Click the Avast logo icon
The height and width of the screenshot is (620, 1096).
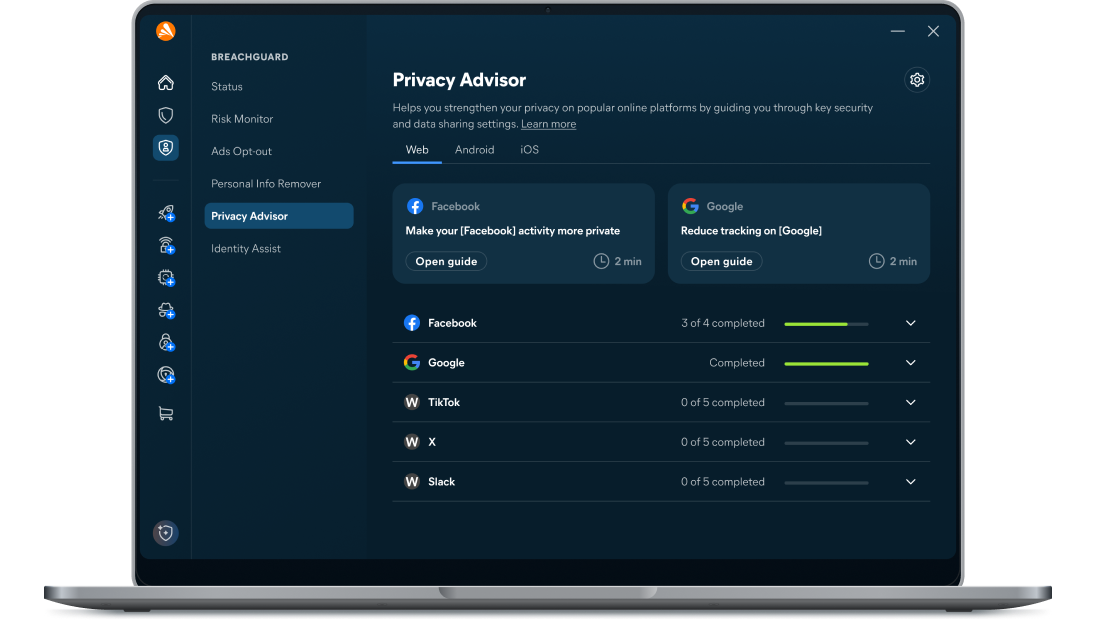pyautogui.click(x=166, y=31)
